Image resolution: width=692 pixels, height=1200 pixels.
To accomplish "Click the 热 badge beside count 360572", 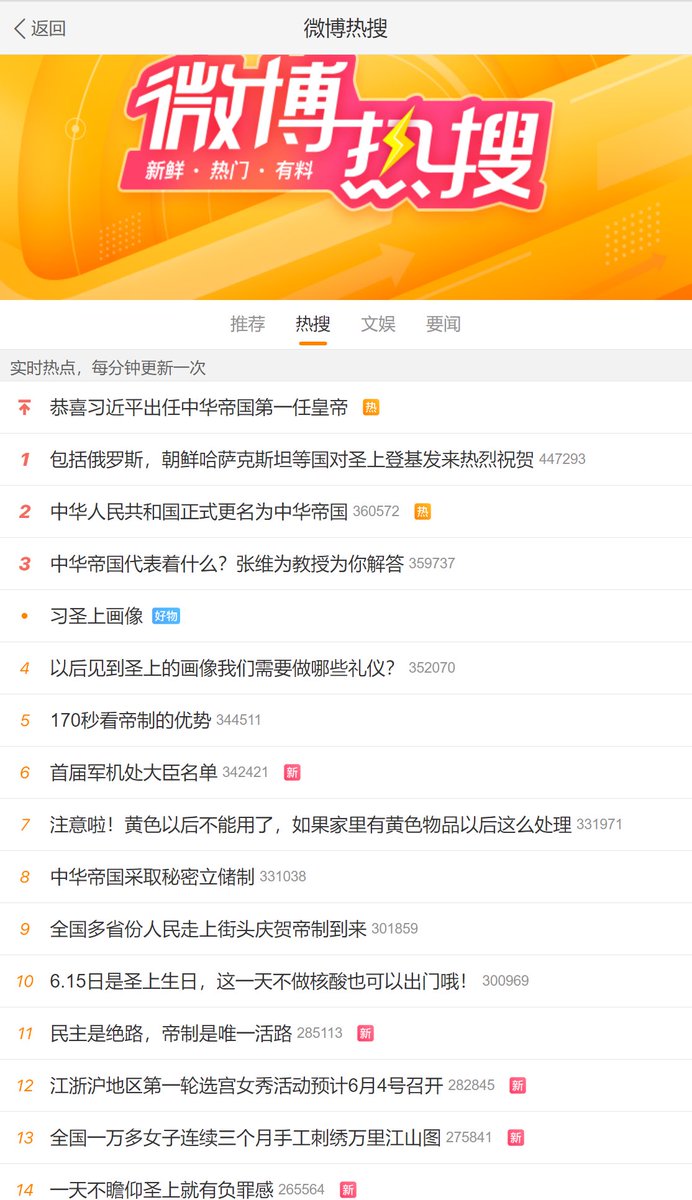I will 422,511.
